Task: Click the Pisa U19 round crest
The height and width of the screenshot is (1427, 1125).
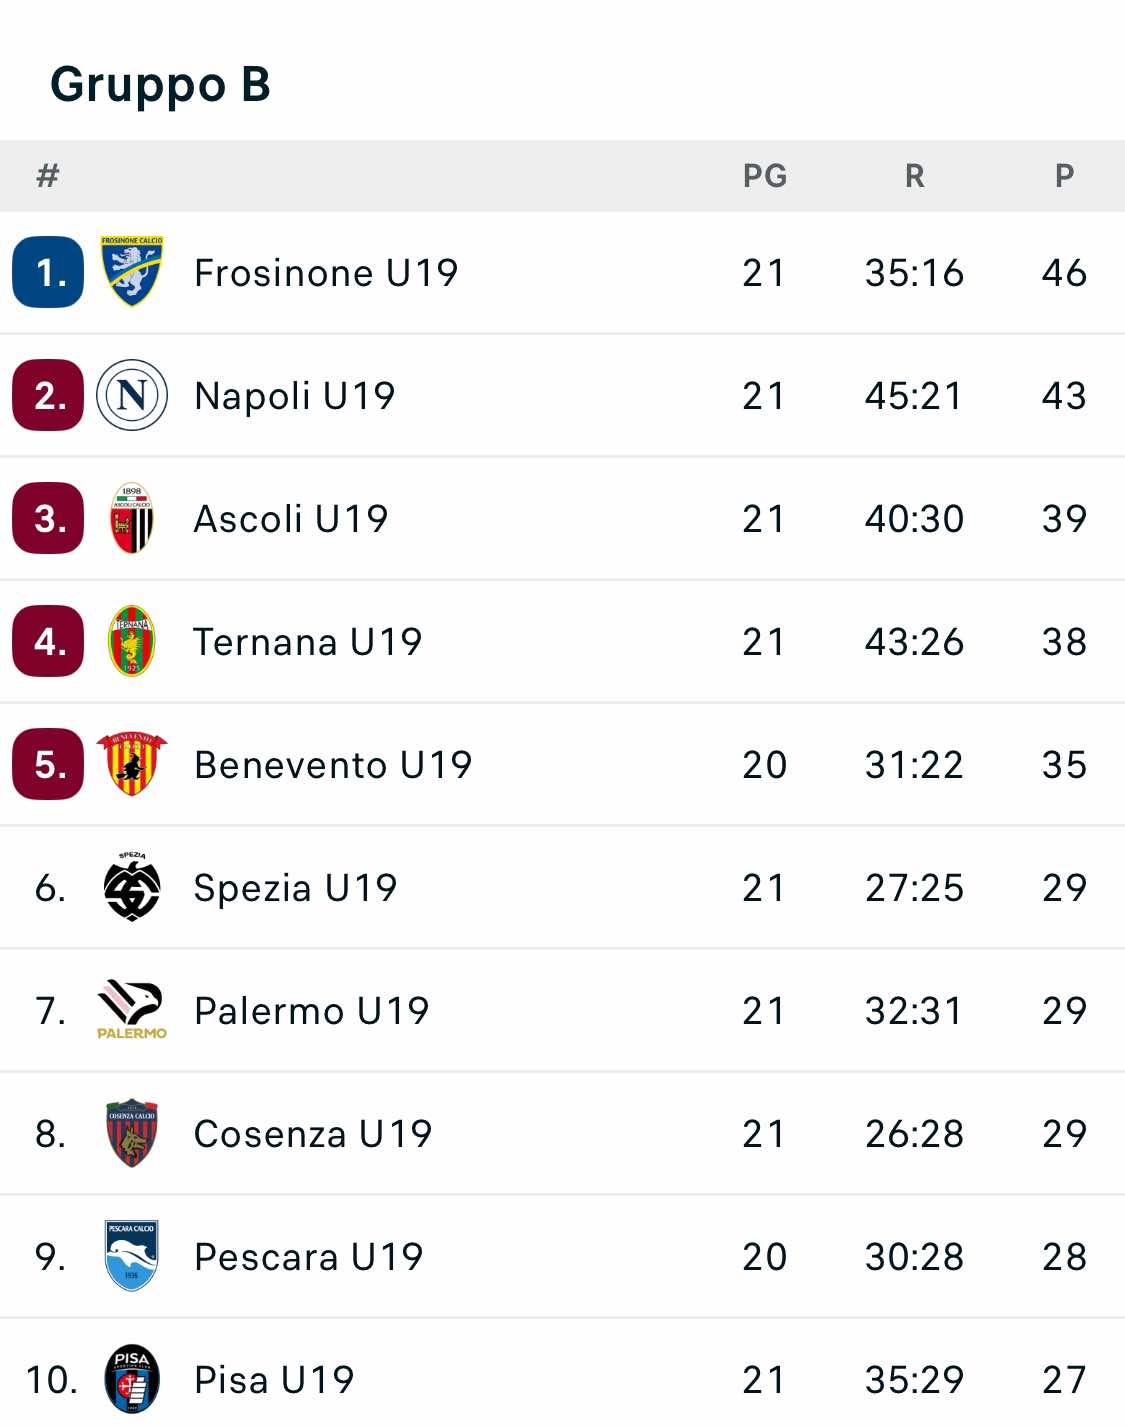Action: (x=131, y=1379)
